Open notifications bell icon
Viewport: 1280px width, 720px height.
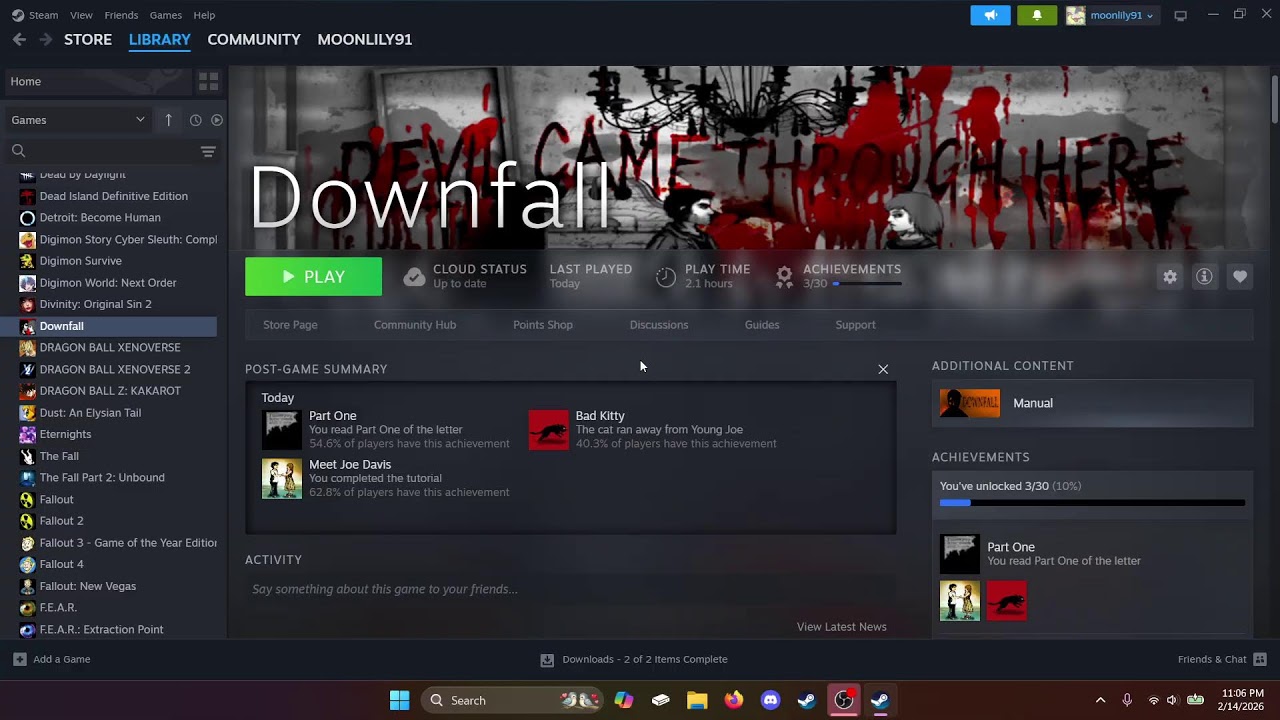[1037, 15]
